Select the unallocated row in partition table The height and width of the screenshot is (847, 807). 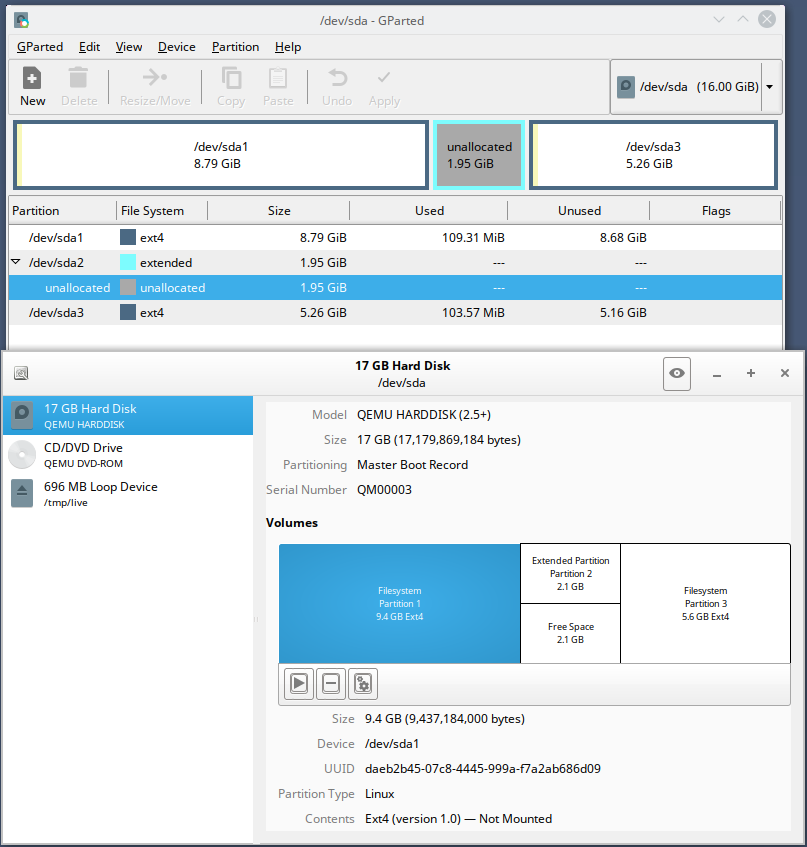point(395,287)
